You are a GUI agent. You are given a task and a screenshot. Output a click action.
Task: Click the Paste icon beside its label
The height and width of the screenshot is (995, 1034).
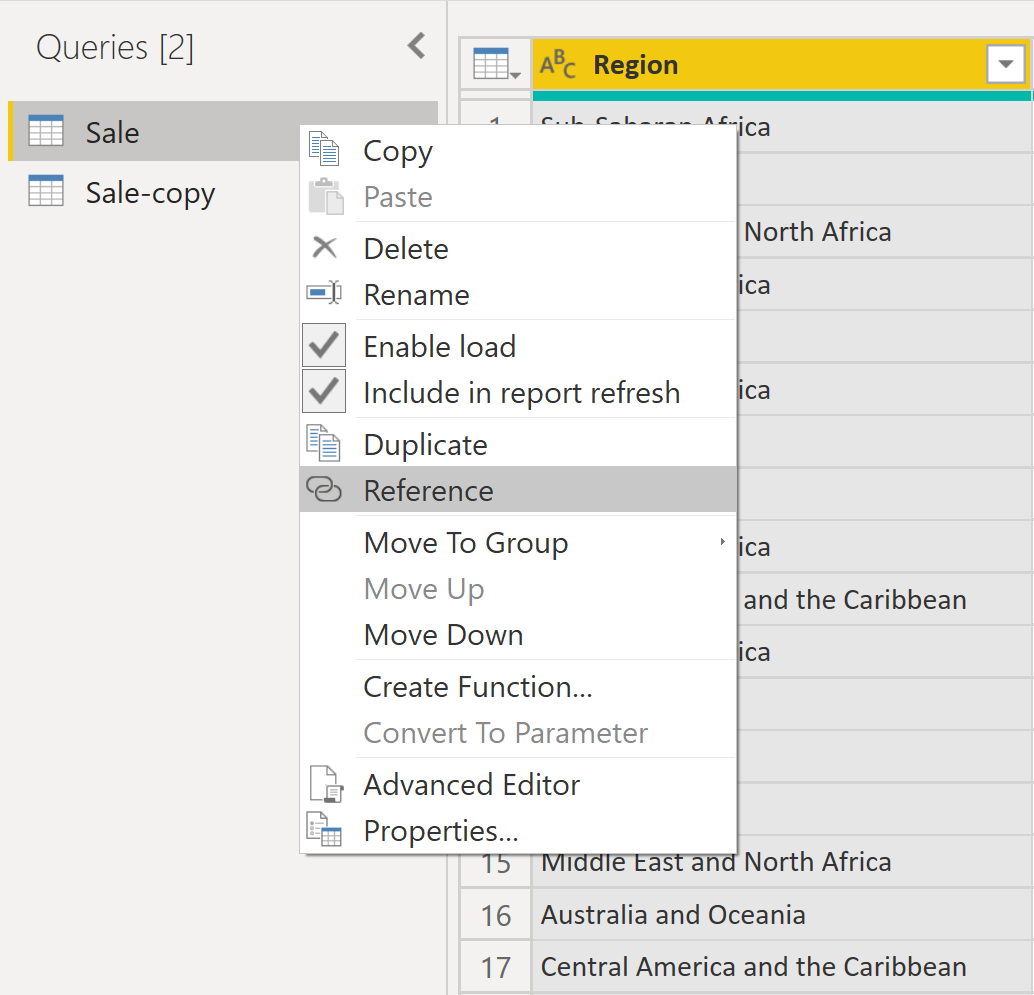[326, 196]
